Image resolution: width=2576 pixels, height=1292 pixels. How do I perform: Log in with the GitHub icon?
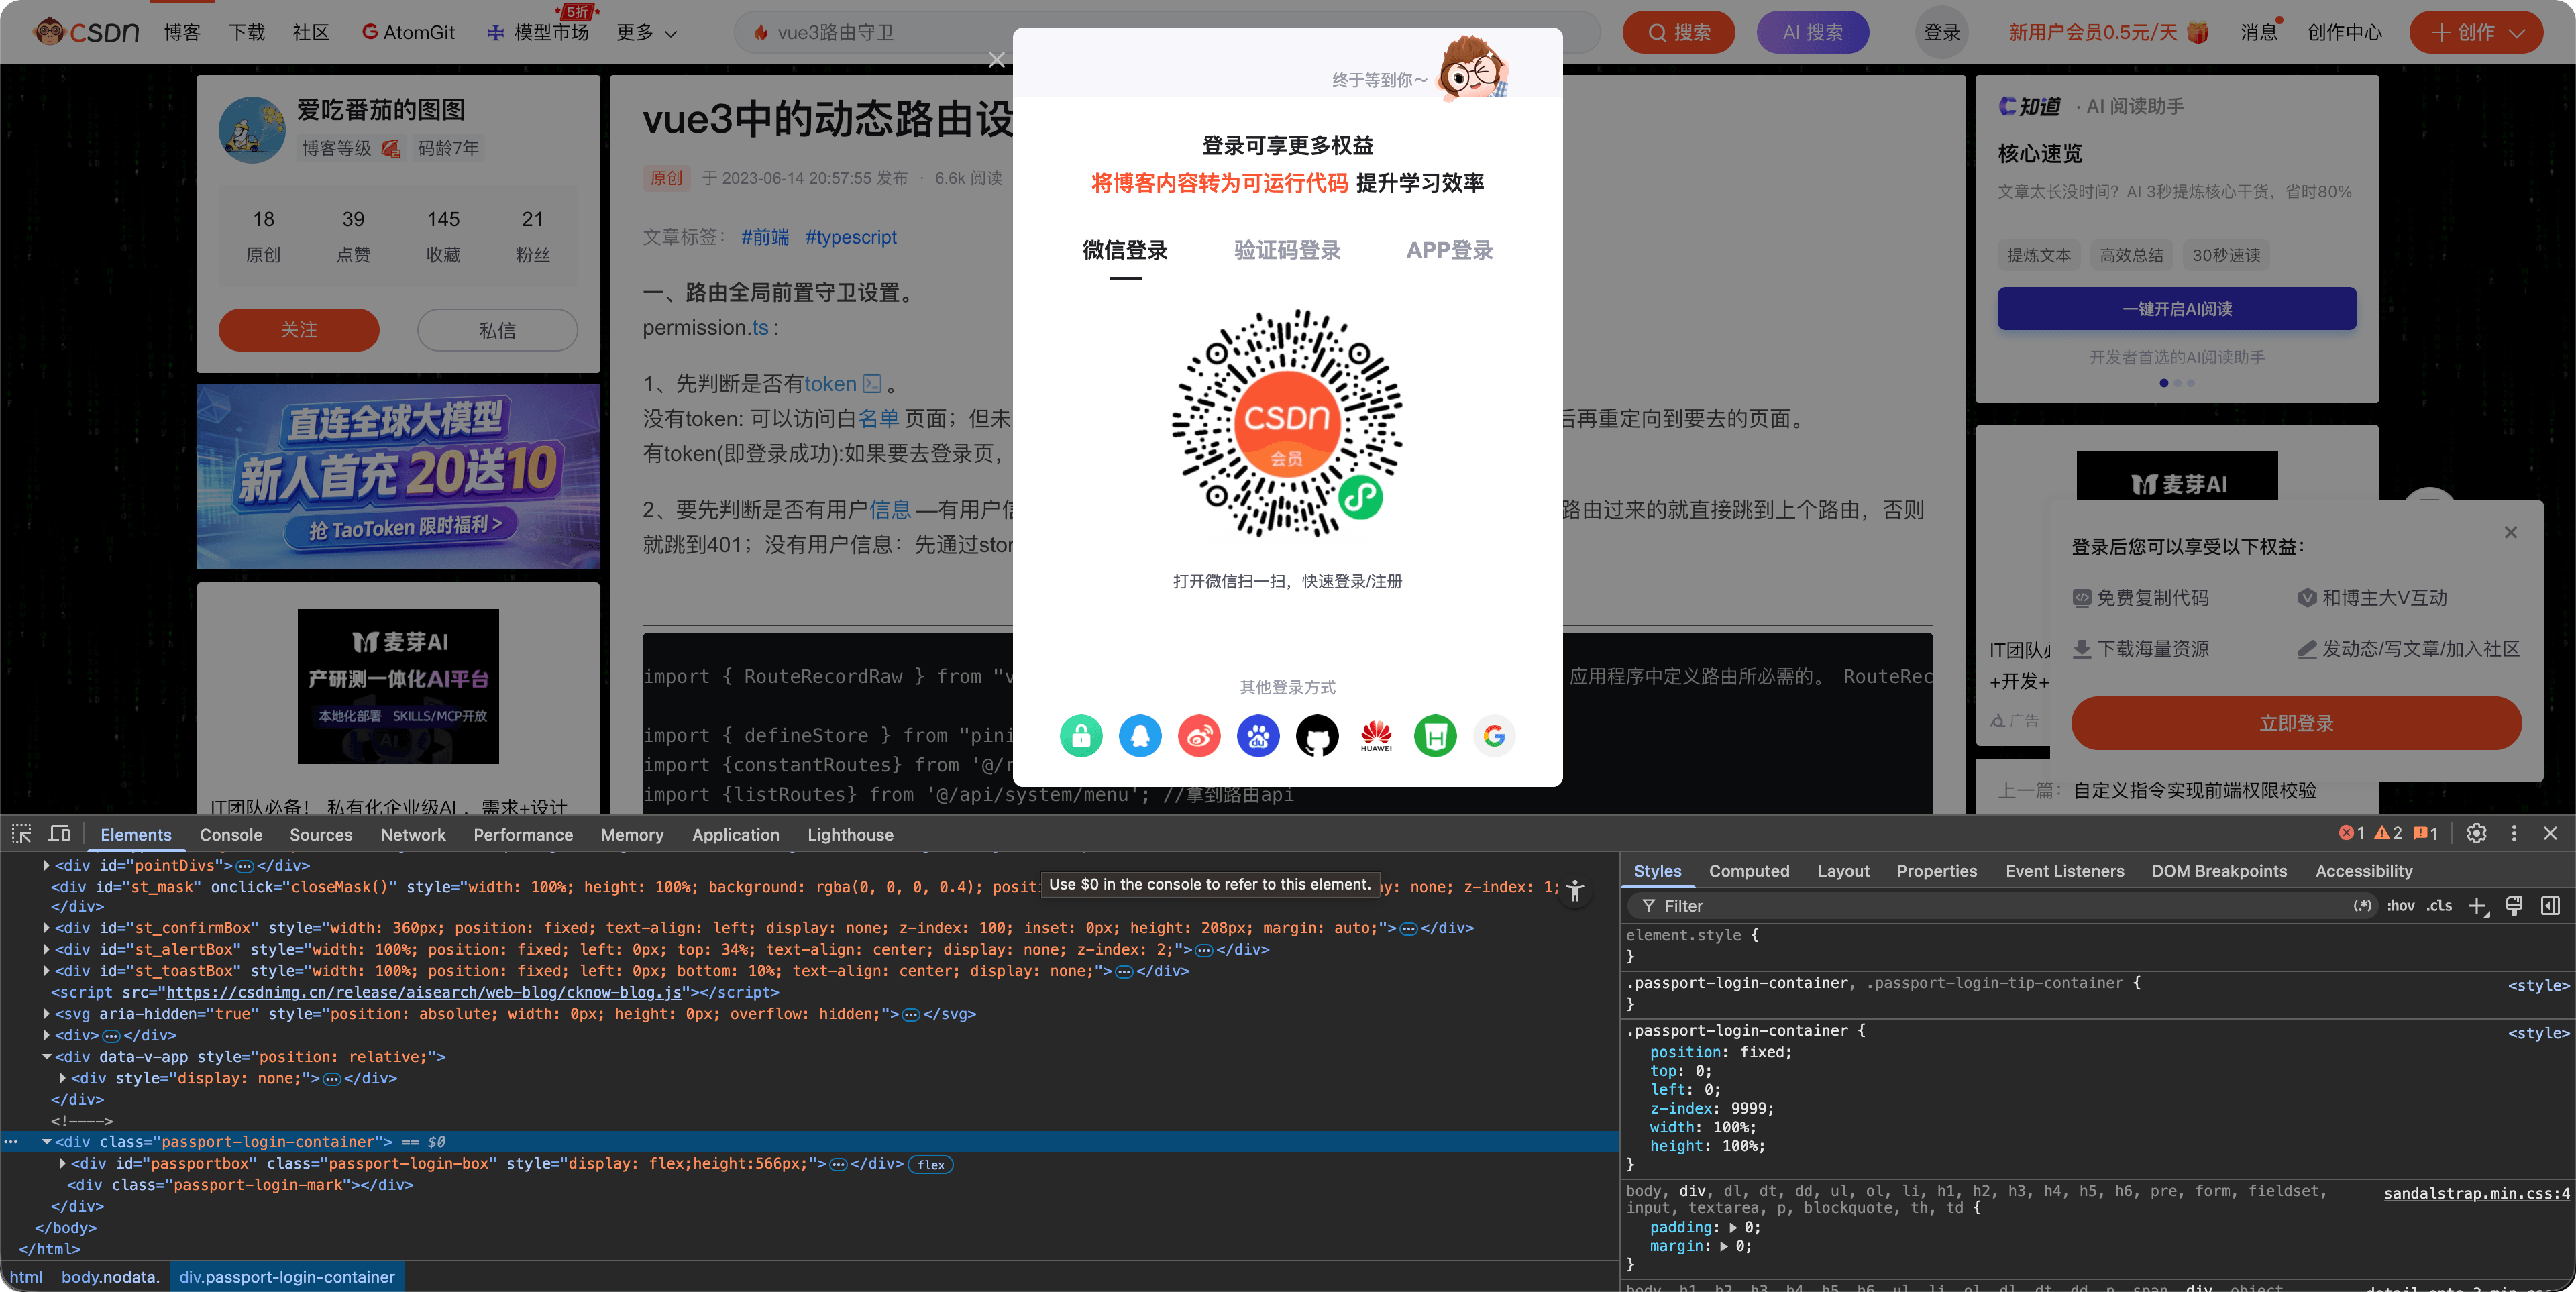[x=1317, y=736]
